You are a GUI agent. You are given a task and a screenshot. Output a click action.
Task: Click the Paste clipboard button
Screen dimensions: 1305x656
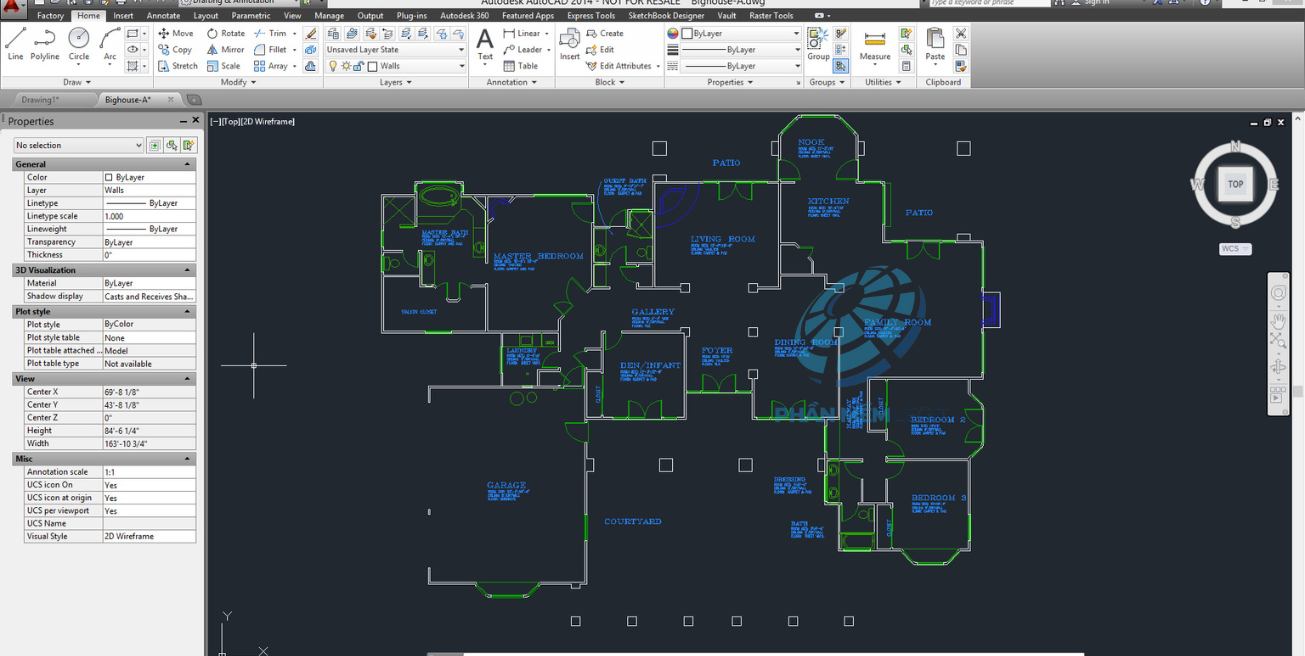[935, 45]
